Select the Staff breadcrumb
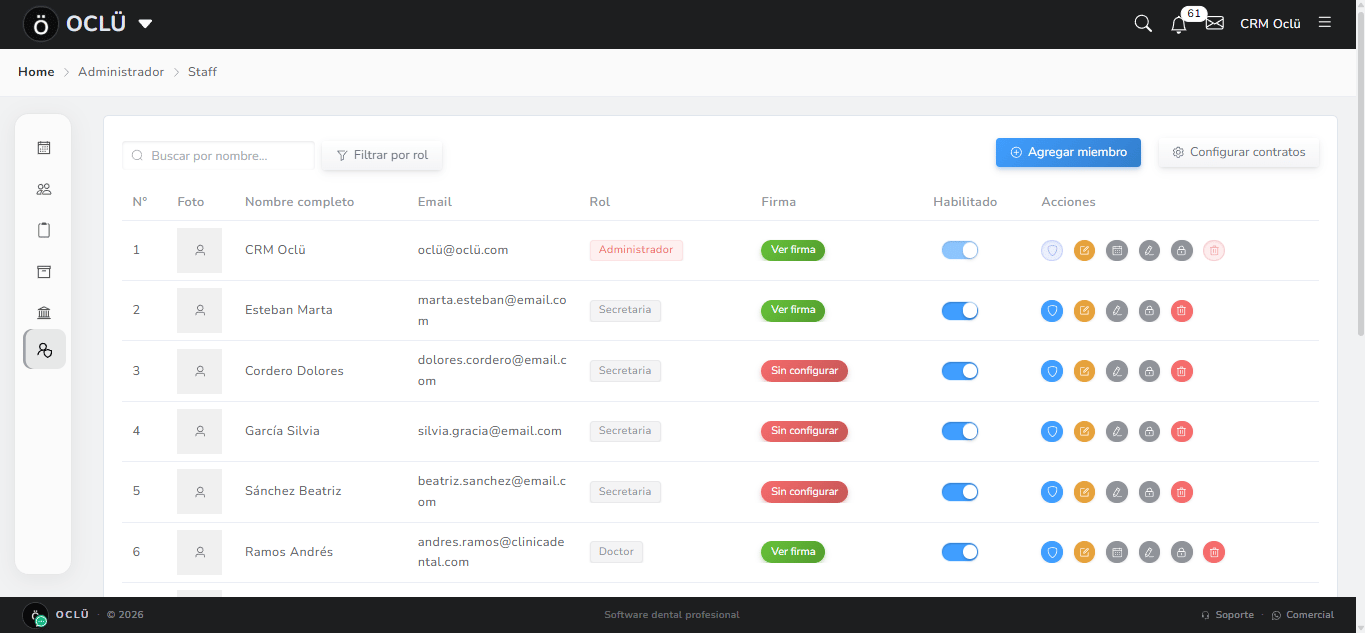 202,72
